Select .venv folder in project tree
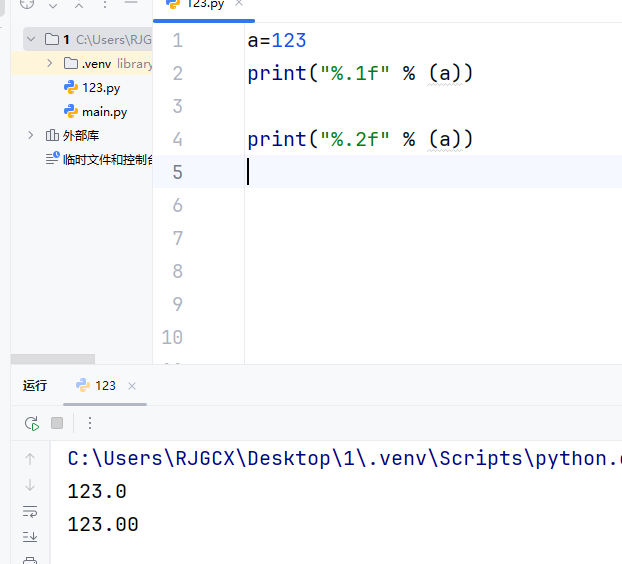The height and width of the screenshot is (564, 622). pos(82,63)
